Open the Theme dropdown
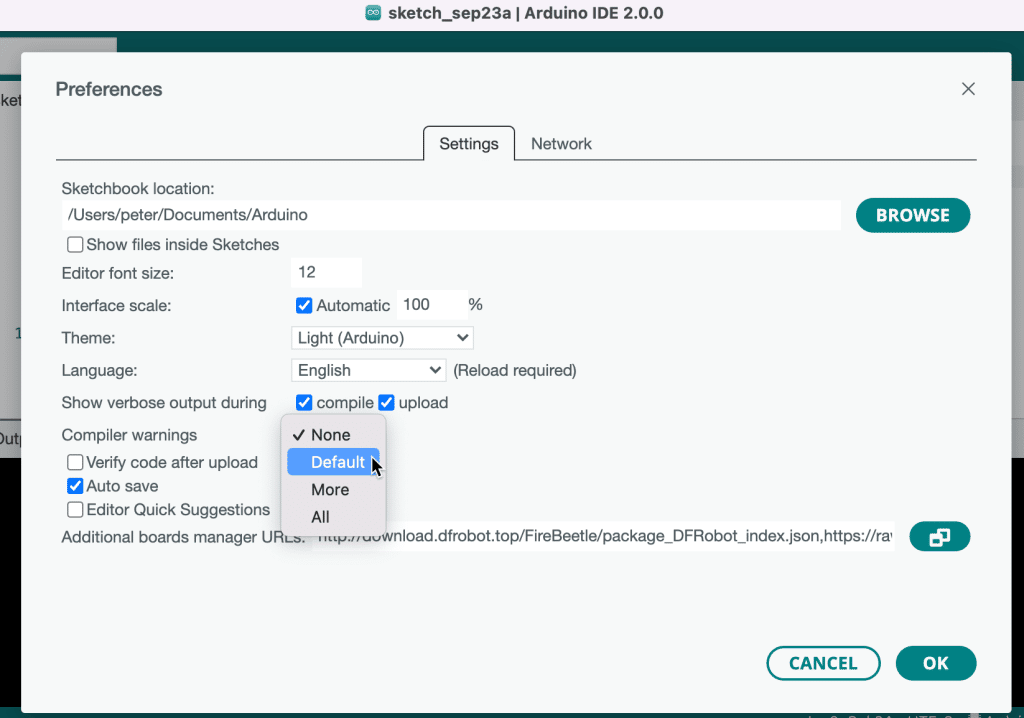 (x=382, y=338)
